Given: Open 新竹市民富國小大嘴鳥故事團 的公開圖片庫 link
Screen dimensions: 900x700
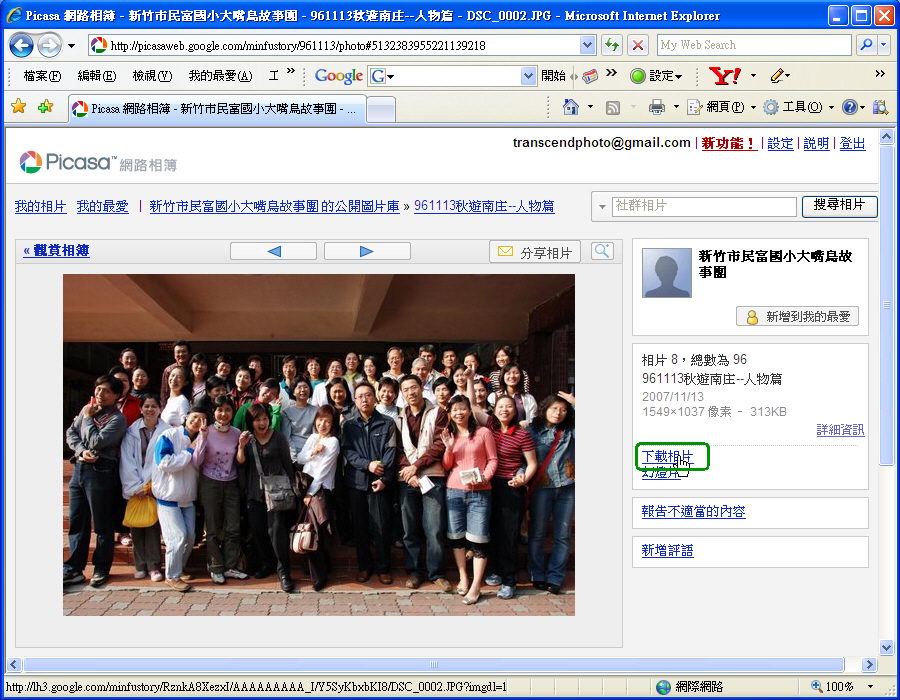Looking at the screenshot, I should pos(274,207).
